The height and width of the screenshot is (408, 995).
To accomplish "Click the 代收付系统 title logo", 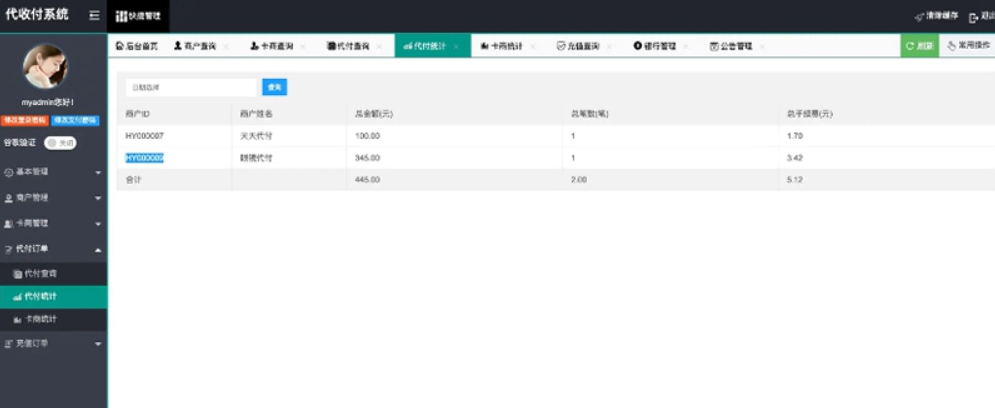I will coord(36,15).
